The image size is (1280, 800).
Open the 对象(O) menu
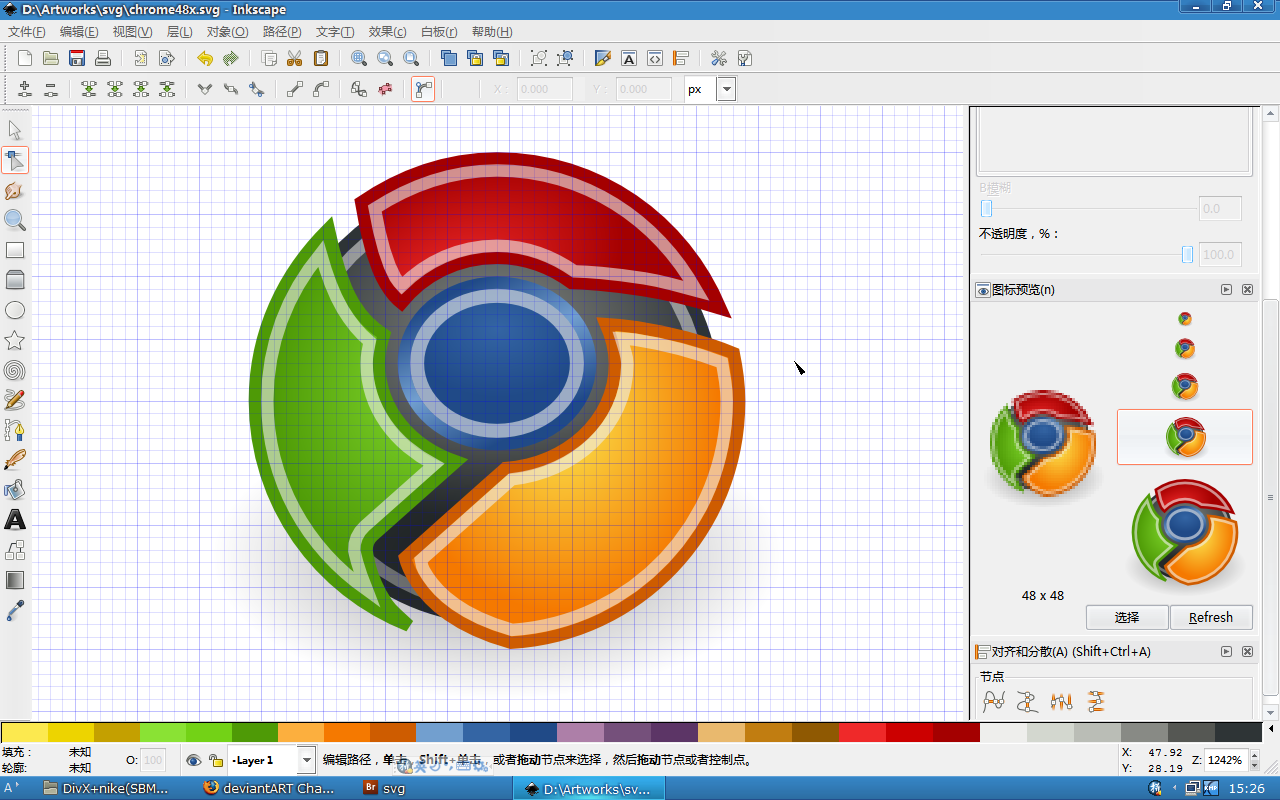click(x=227, y=32)
